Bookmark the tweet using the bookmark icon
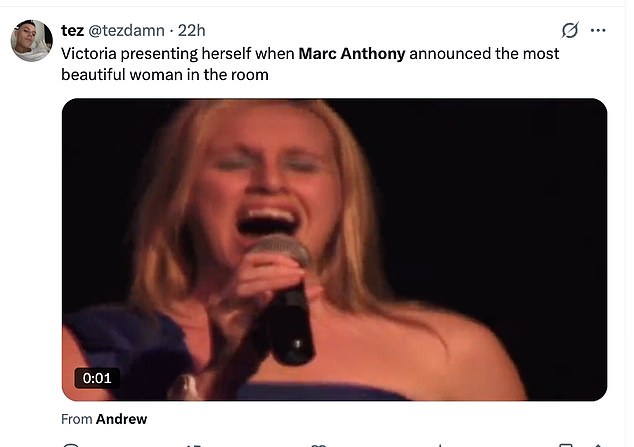 (566, 445)
